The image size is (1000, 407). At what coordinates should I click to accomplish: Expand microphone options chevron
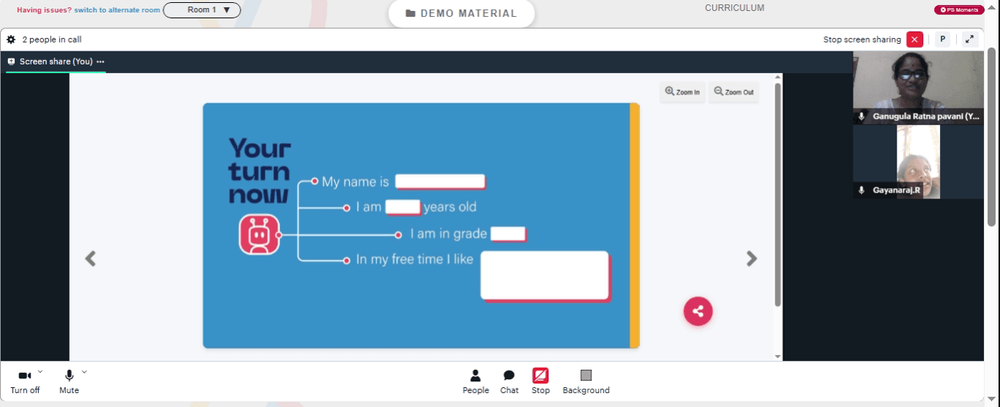coord(84,371)
